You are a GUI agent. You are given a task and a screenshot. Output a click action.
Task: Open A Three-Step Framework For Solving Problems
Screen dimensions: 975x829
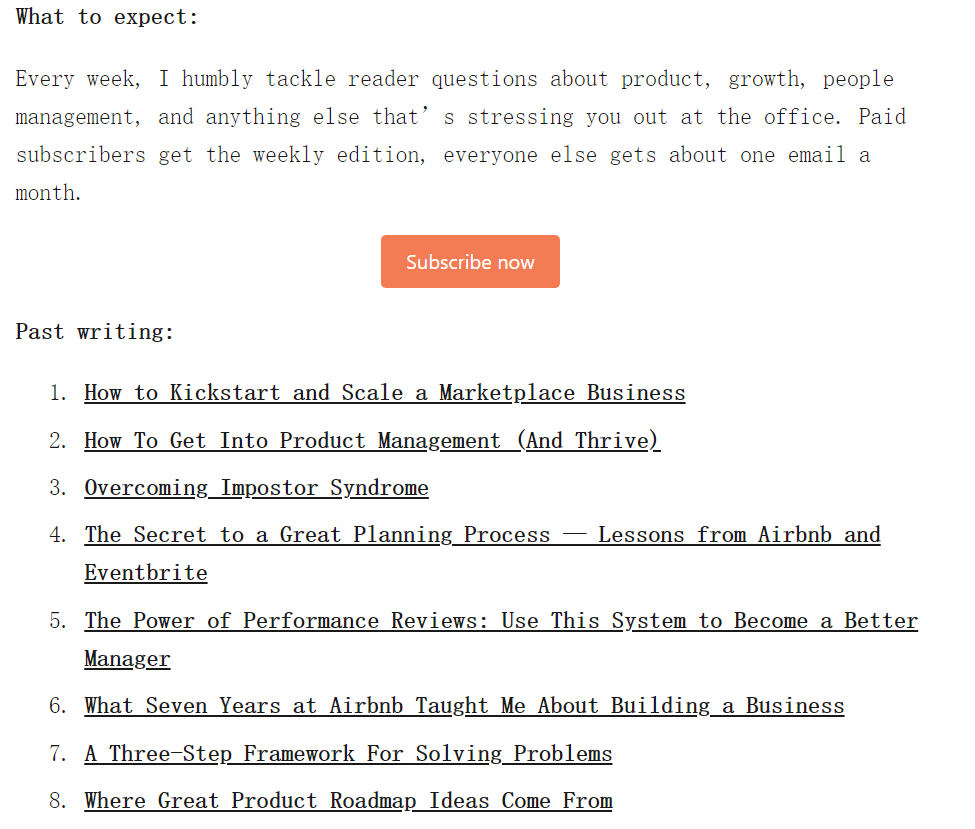348,754
